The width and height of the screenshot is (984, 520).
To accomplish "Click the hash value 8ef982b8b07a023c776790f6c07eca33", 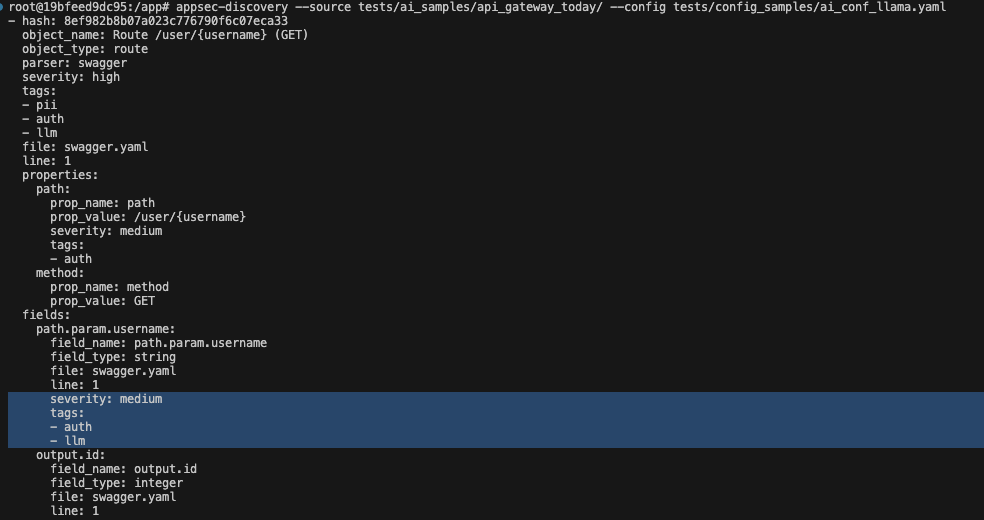I will click(x=176, y=21).
